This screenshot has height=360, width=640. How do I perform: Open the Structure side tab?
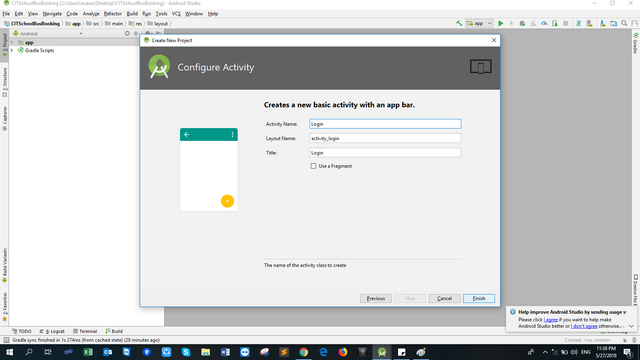point(4,82)
